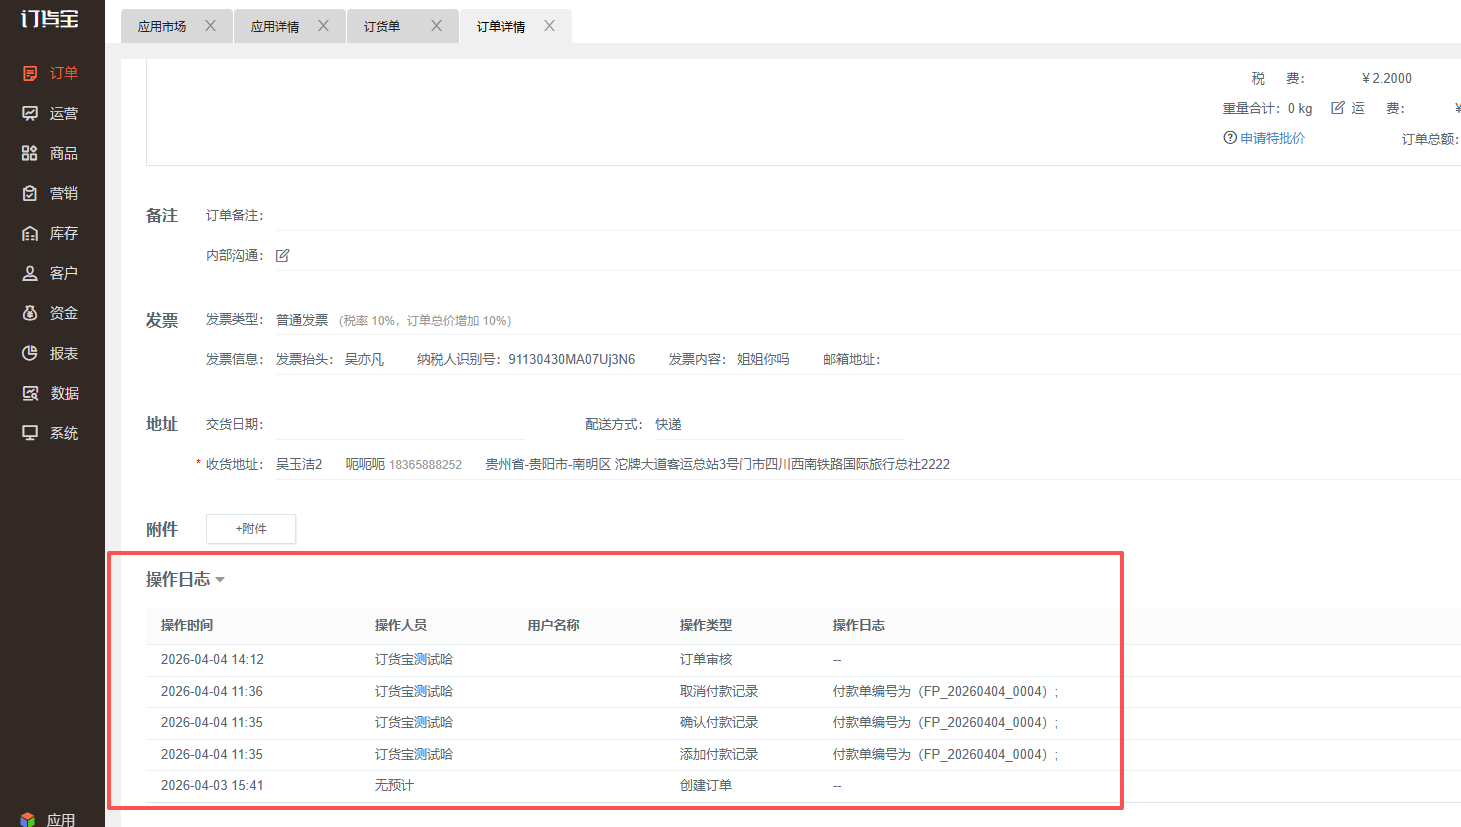
Task: Close the 应用详情 tab
Action: pyautogui.click(x=323, y=26)
